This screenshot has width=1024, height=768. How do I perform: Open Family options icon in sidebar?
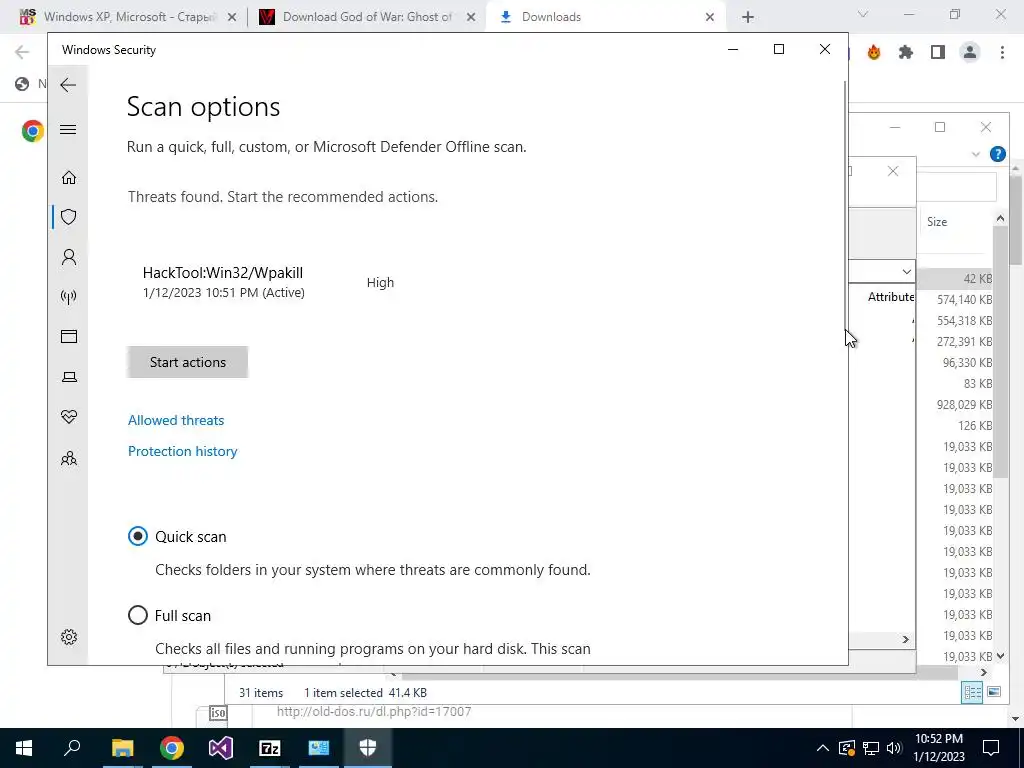tap(69, 458)
